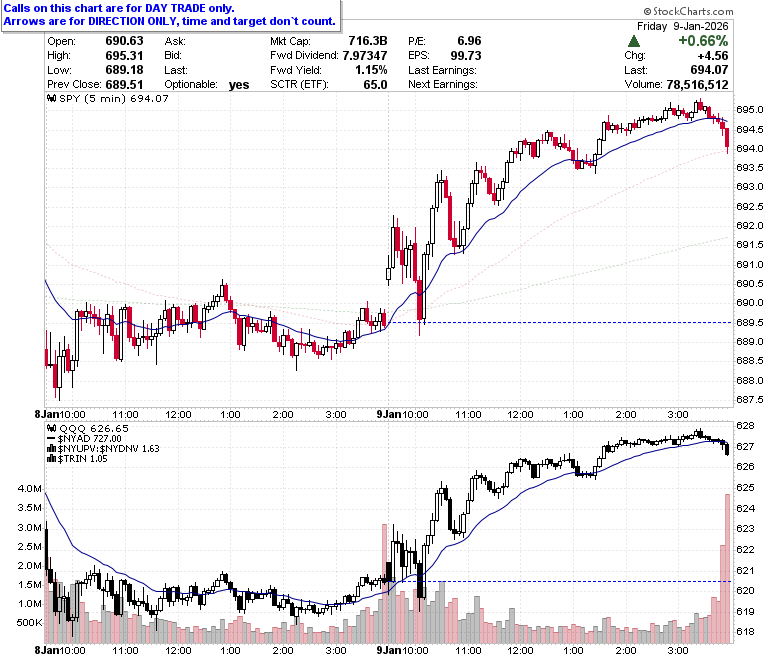Click the tall final volume bar in QQQ panel
780x659 pixels.
click(727, 568)
